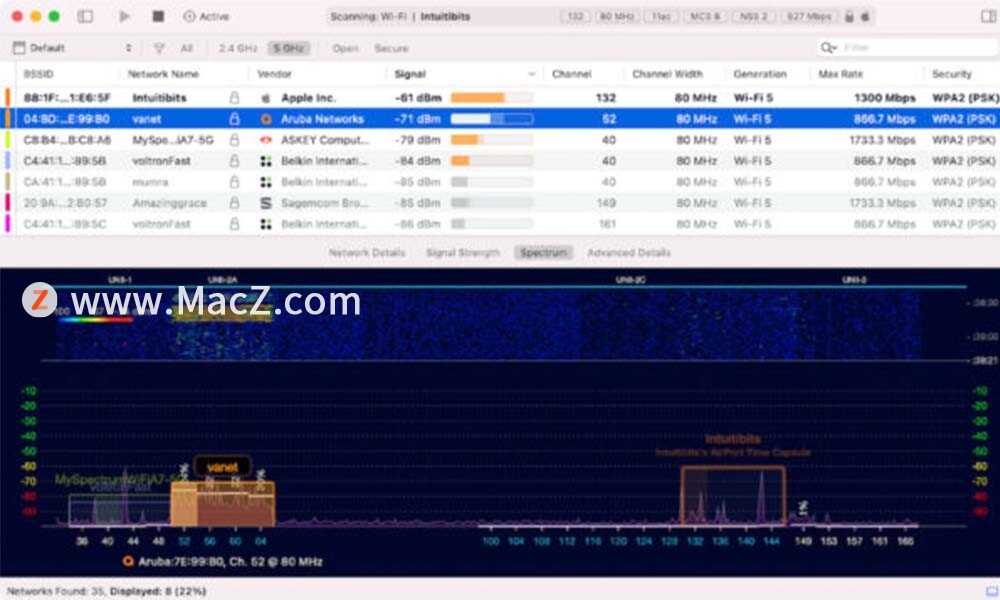1000x600 pixels.
Task: Show All bands filter
Action: 186,48
